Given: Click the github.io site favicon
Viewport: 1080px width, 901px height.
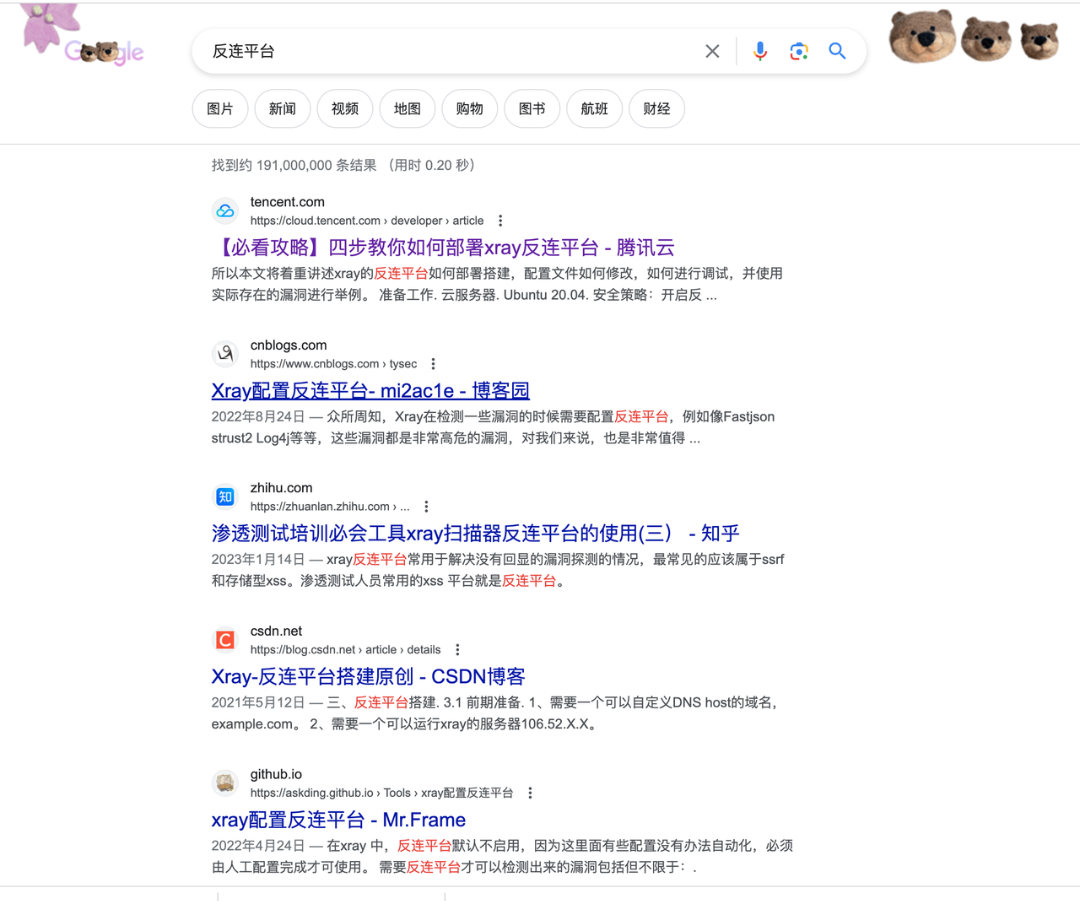Looking at the screenshot, I should click(x=225, y=783).
